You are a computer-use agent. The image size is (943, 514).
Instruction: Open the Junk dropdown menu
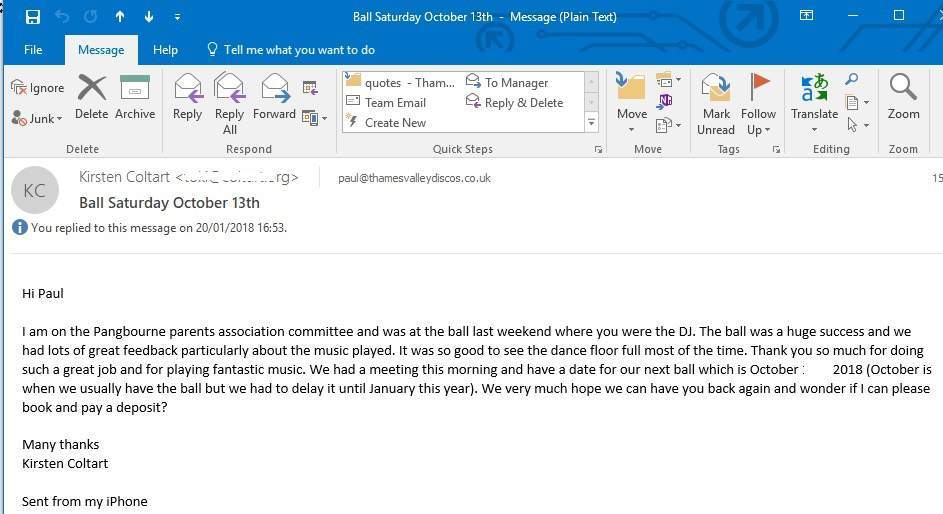[37, 118]
